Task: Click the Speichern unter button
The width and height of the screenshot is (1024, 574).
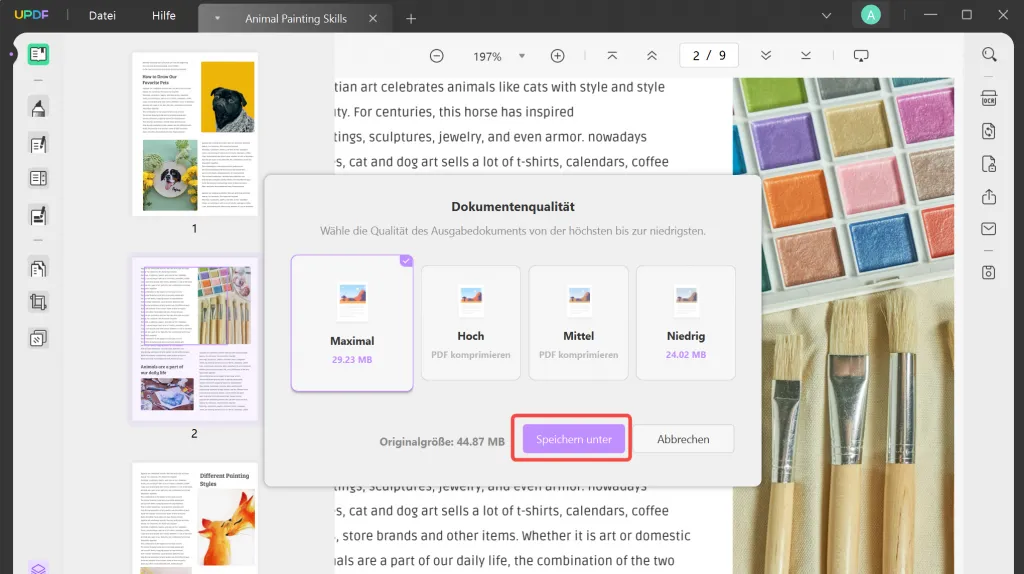Action: [x=573, y=439]
